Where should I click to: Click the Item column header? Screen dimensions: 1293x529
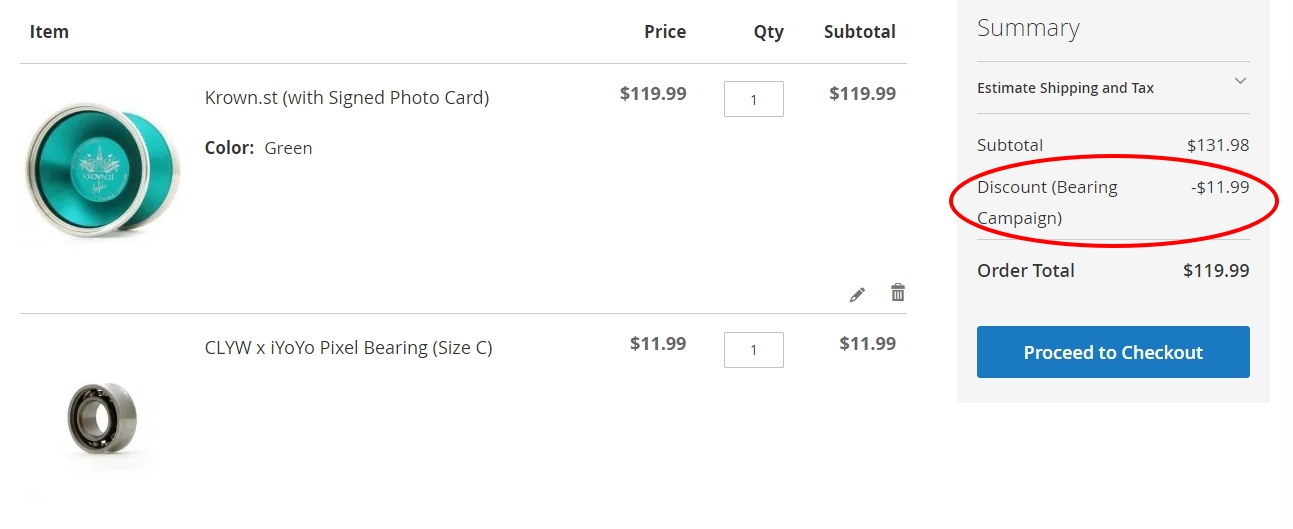pos(49,32)
